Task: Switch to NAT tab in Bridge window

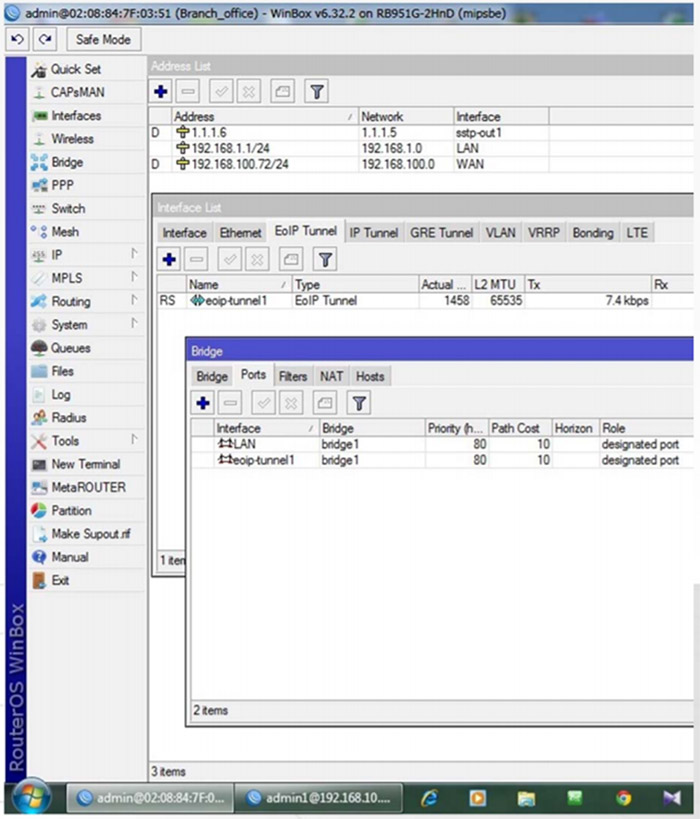Action: click(x=331, y=377)
